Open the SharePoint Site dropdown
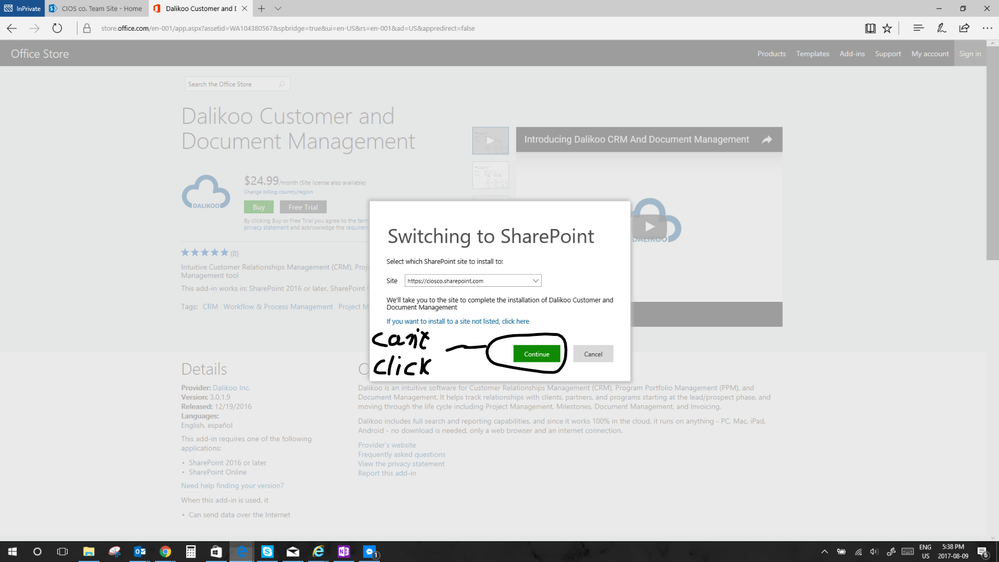Screen dimensions: 999x562 click(473, 280)
